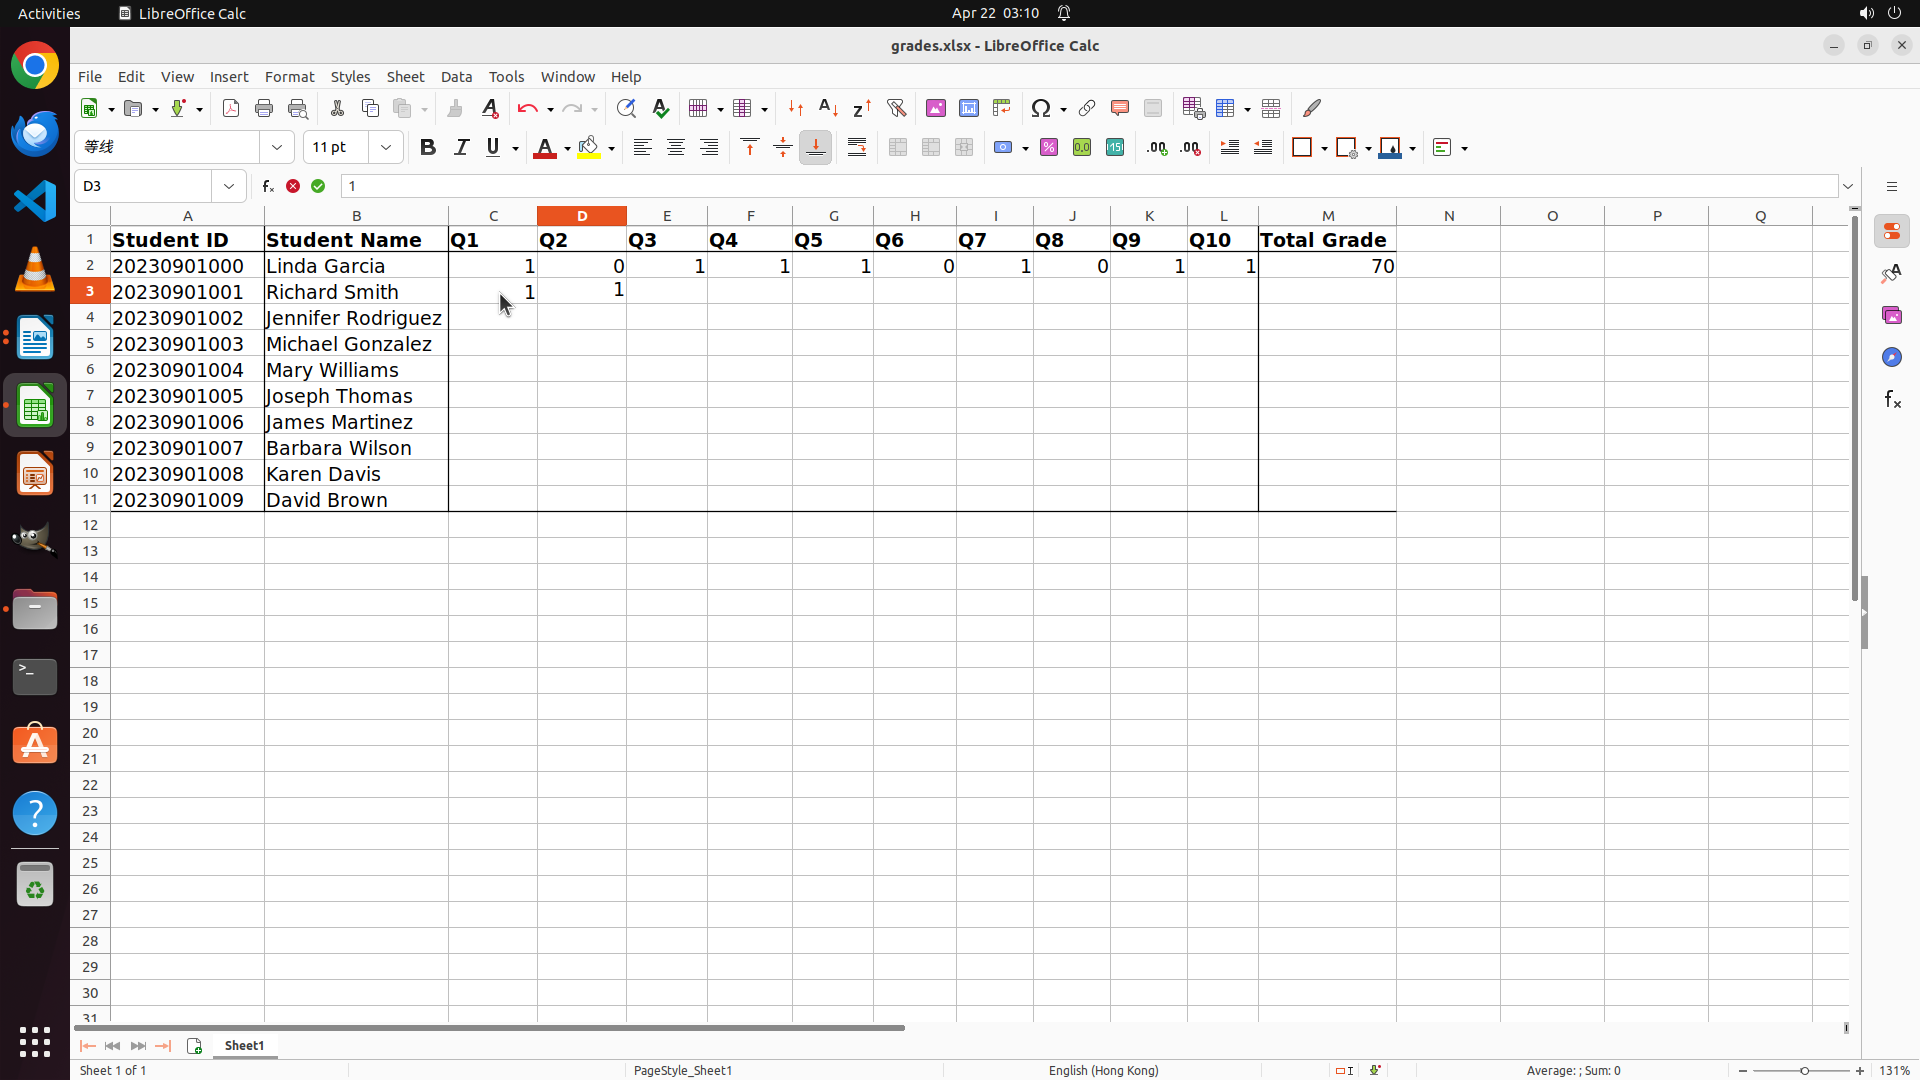1920x1080 pixels.
Task: Click the Clone Formatting paintbrush icon
Action: (x=455, y=108)
